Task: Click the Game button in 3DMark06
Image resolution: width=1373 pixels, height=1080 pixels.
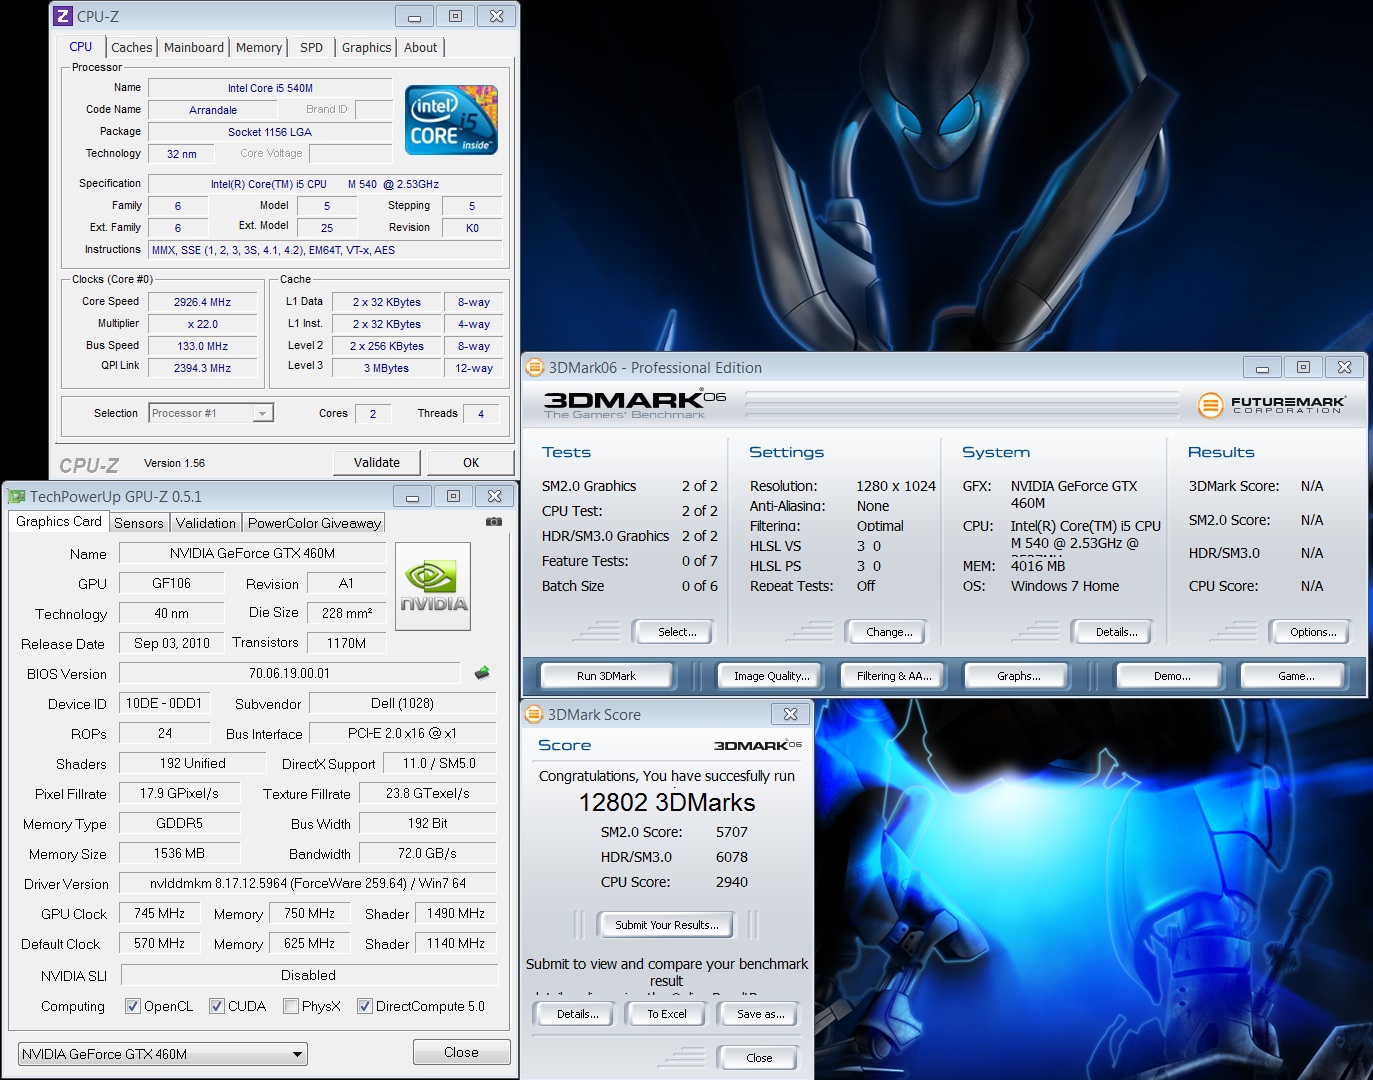Action: [x=1296, y=676]
